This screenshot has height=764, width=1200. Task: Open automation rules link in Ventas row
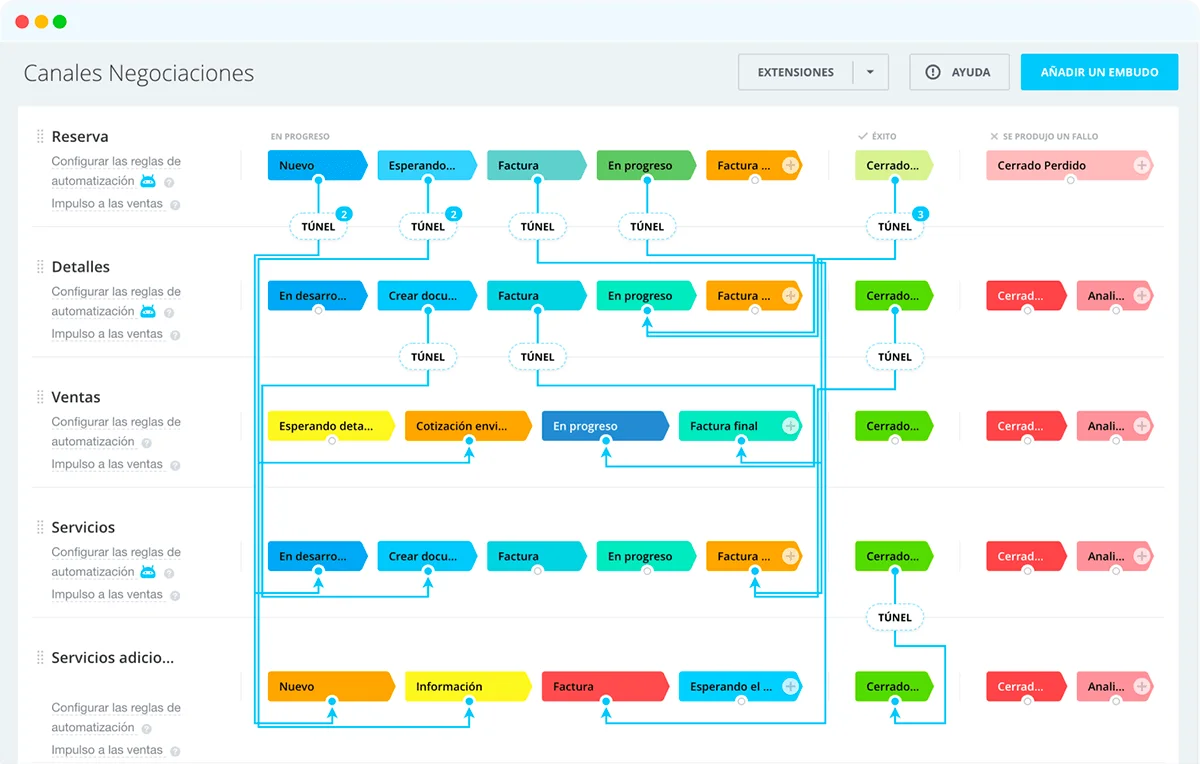pyautogui.click(x=116, y=432)
